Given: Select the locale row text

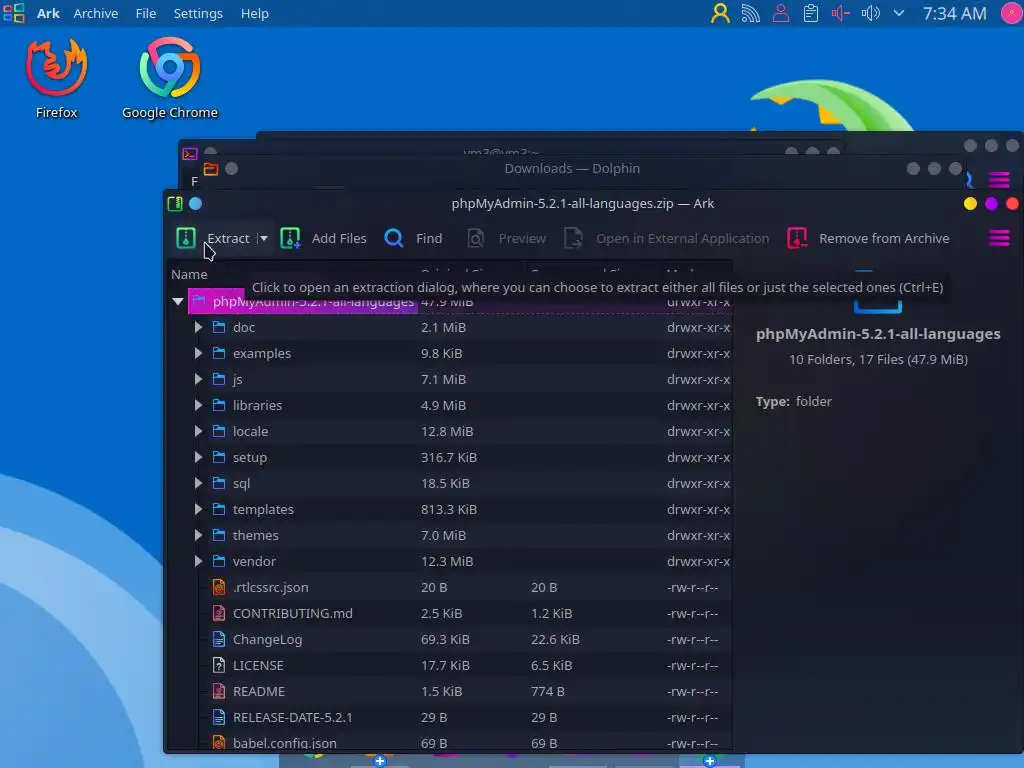Looking at the screenshot, I should pos(250,431).
